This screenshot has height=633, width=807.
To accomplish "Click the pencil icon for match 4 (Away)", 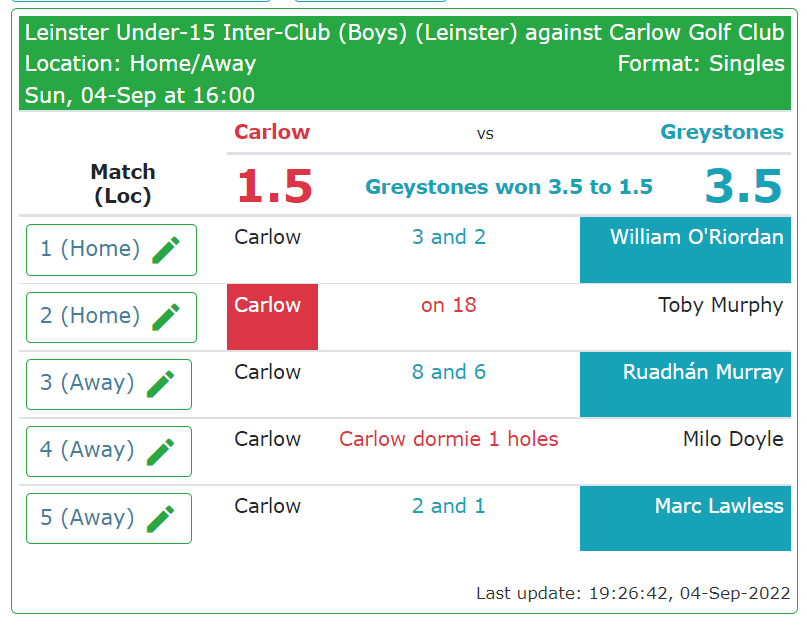I will [161, 451].
